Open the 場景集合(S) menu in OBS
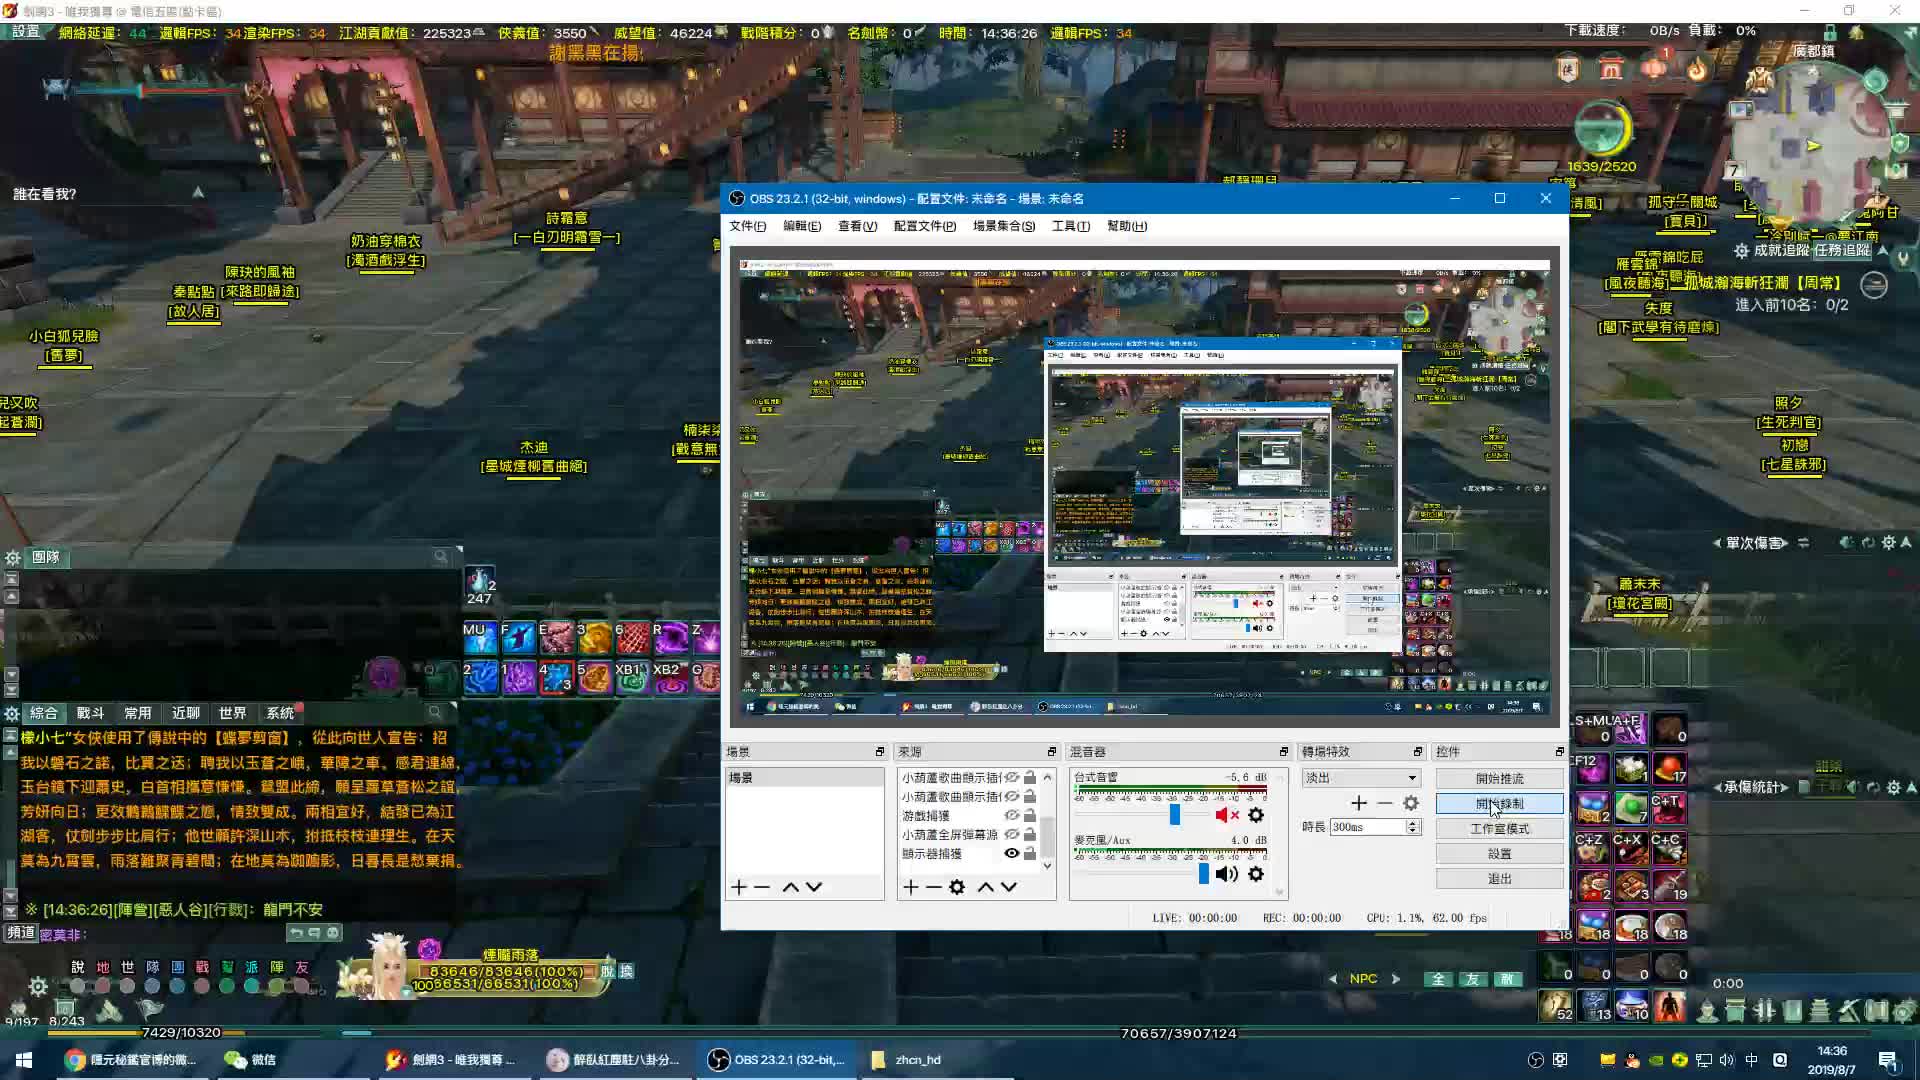Viewport: 1920px width, 1080px height. [1004, 226]
